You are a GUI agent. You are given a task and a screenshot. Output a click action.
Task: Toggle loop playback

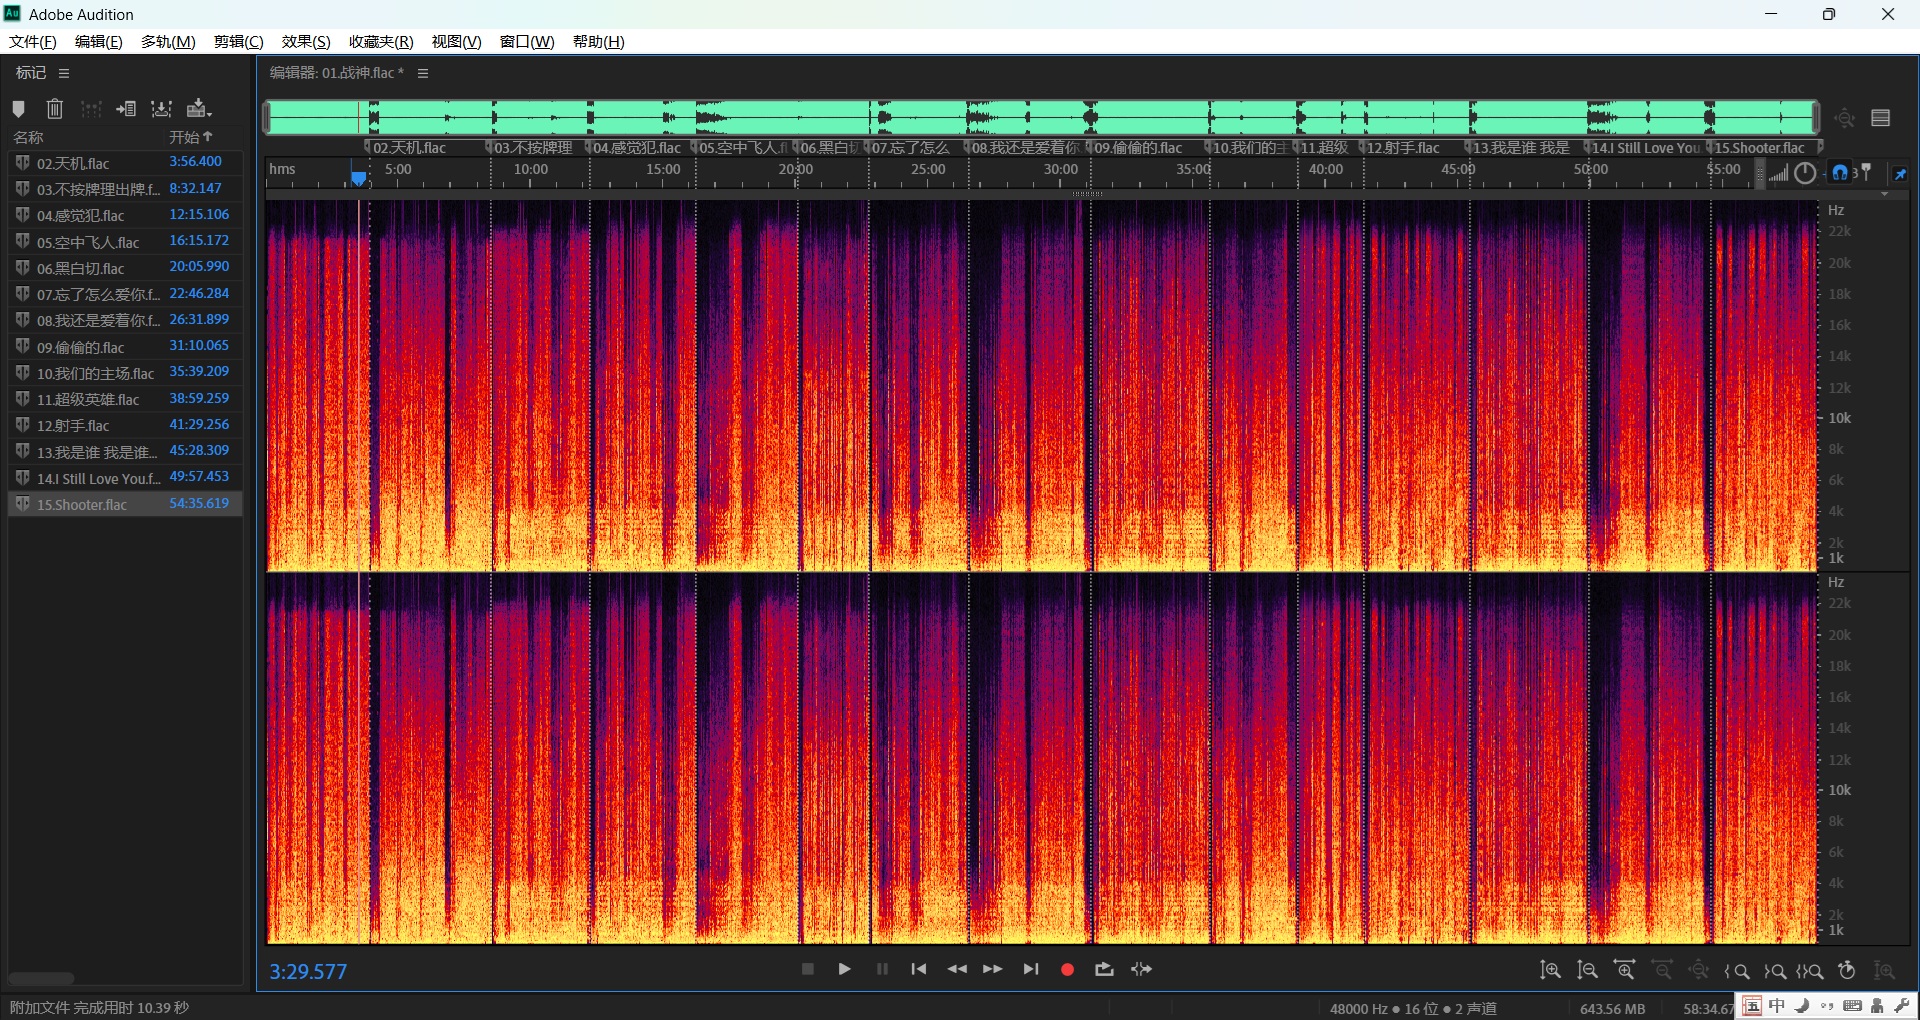click(1104, 969)
